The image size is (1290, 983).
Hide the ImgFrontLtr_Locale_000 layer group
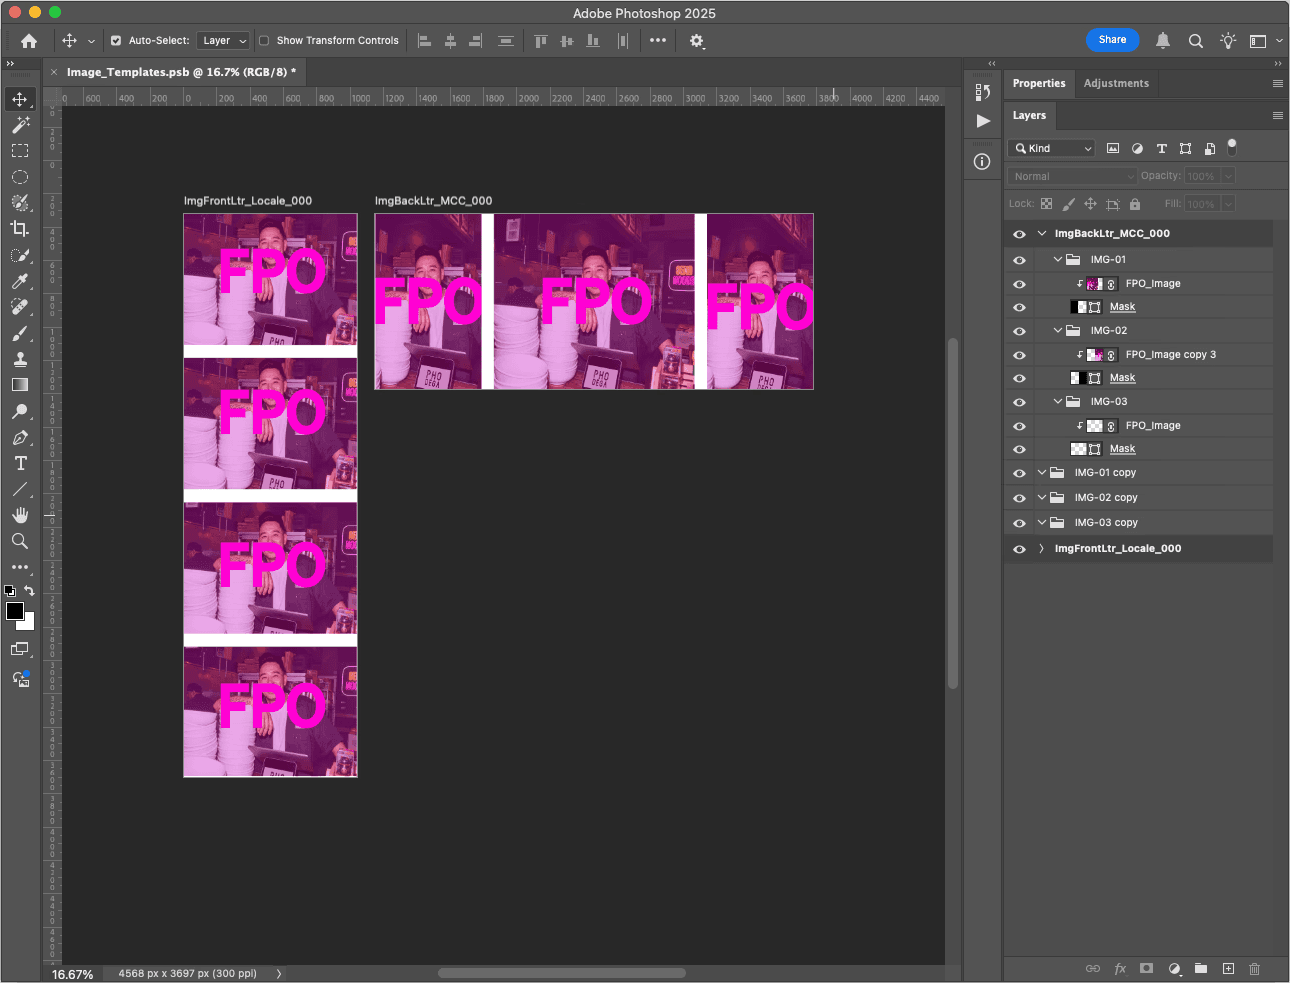tap(1019, 549)
